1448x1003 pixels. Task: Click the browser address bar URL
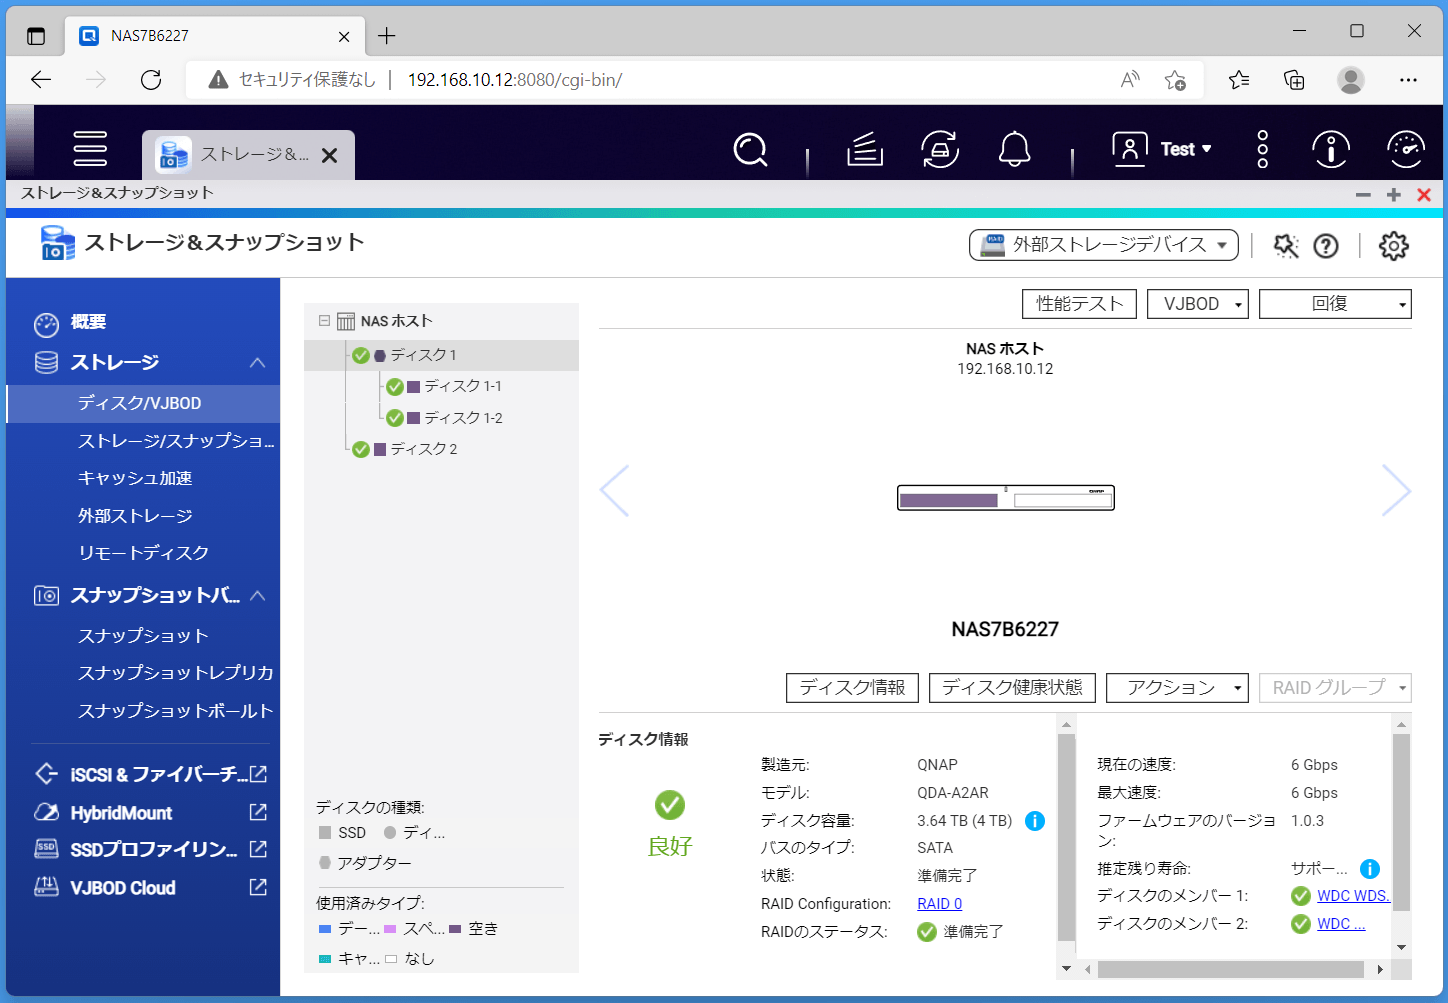point(515,80)
